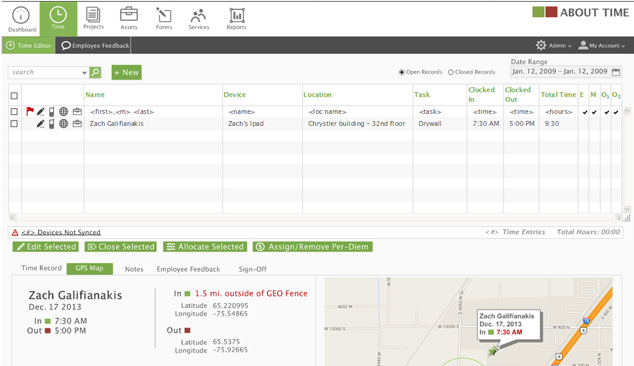Check the Zach Galifianakis row checkbox

14,123
